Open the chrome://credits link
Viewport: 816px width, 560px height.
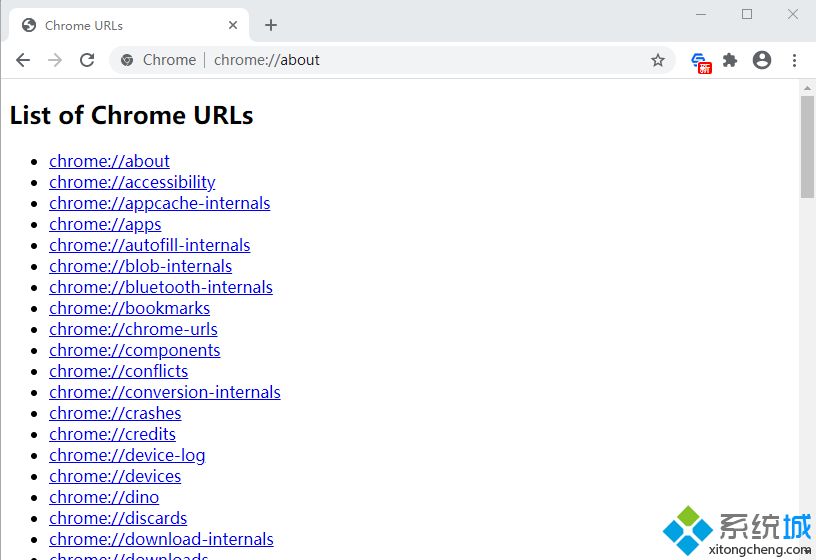tap(112, 434)
